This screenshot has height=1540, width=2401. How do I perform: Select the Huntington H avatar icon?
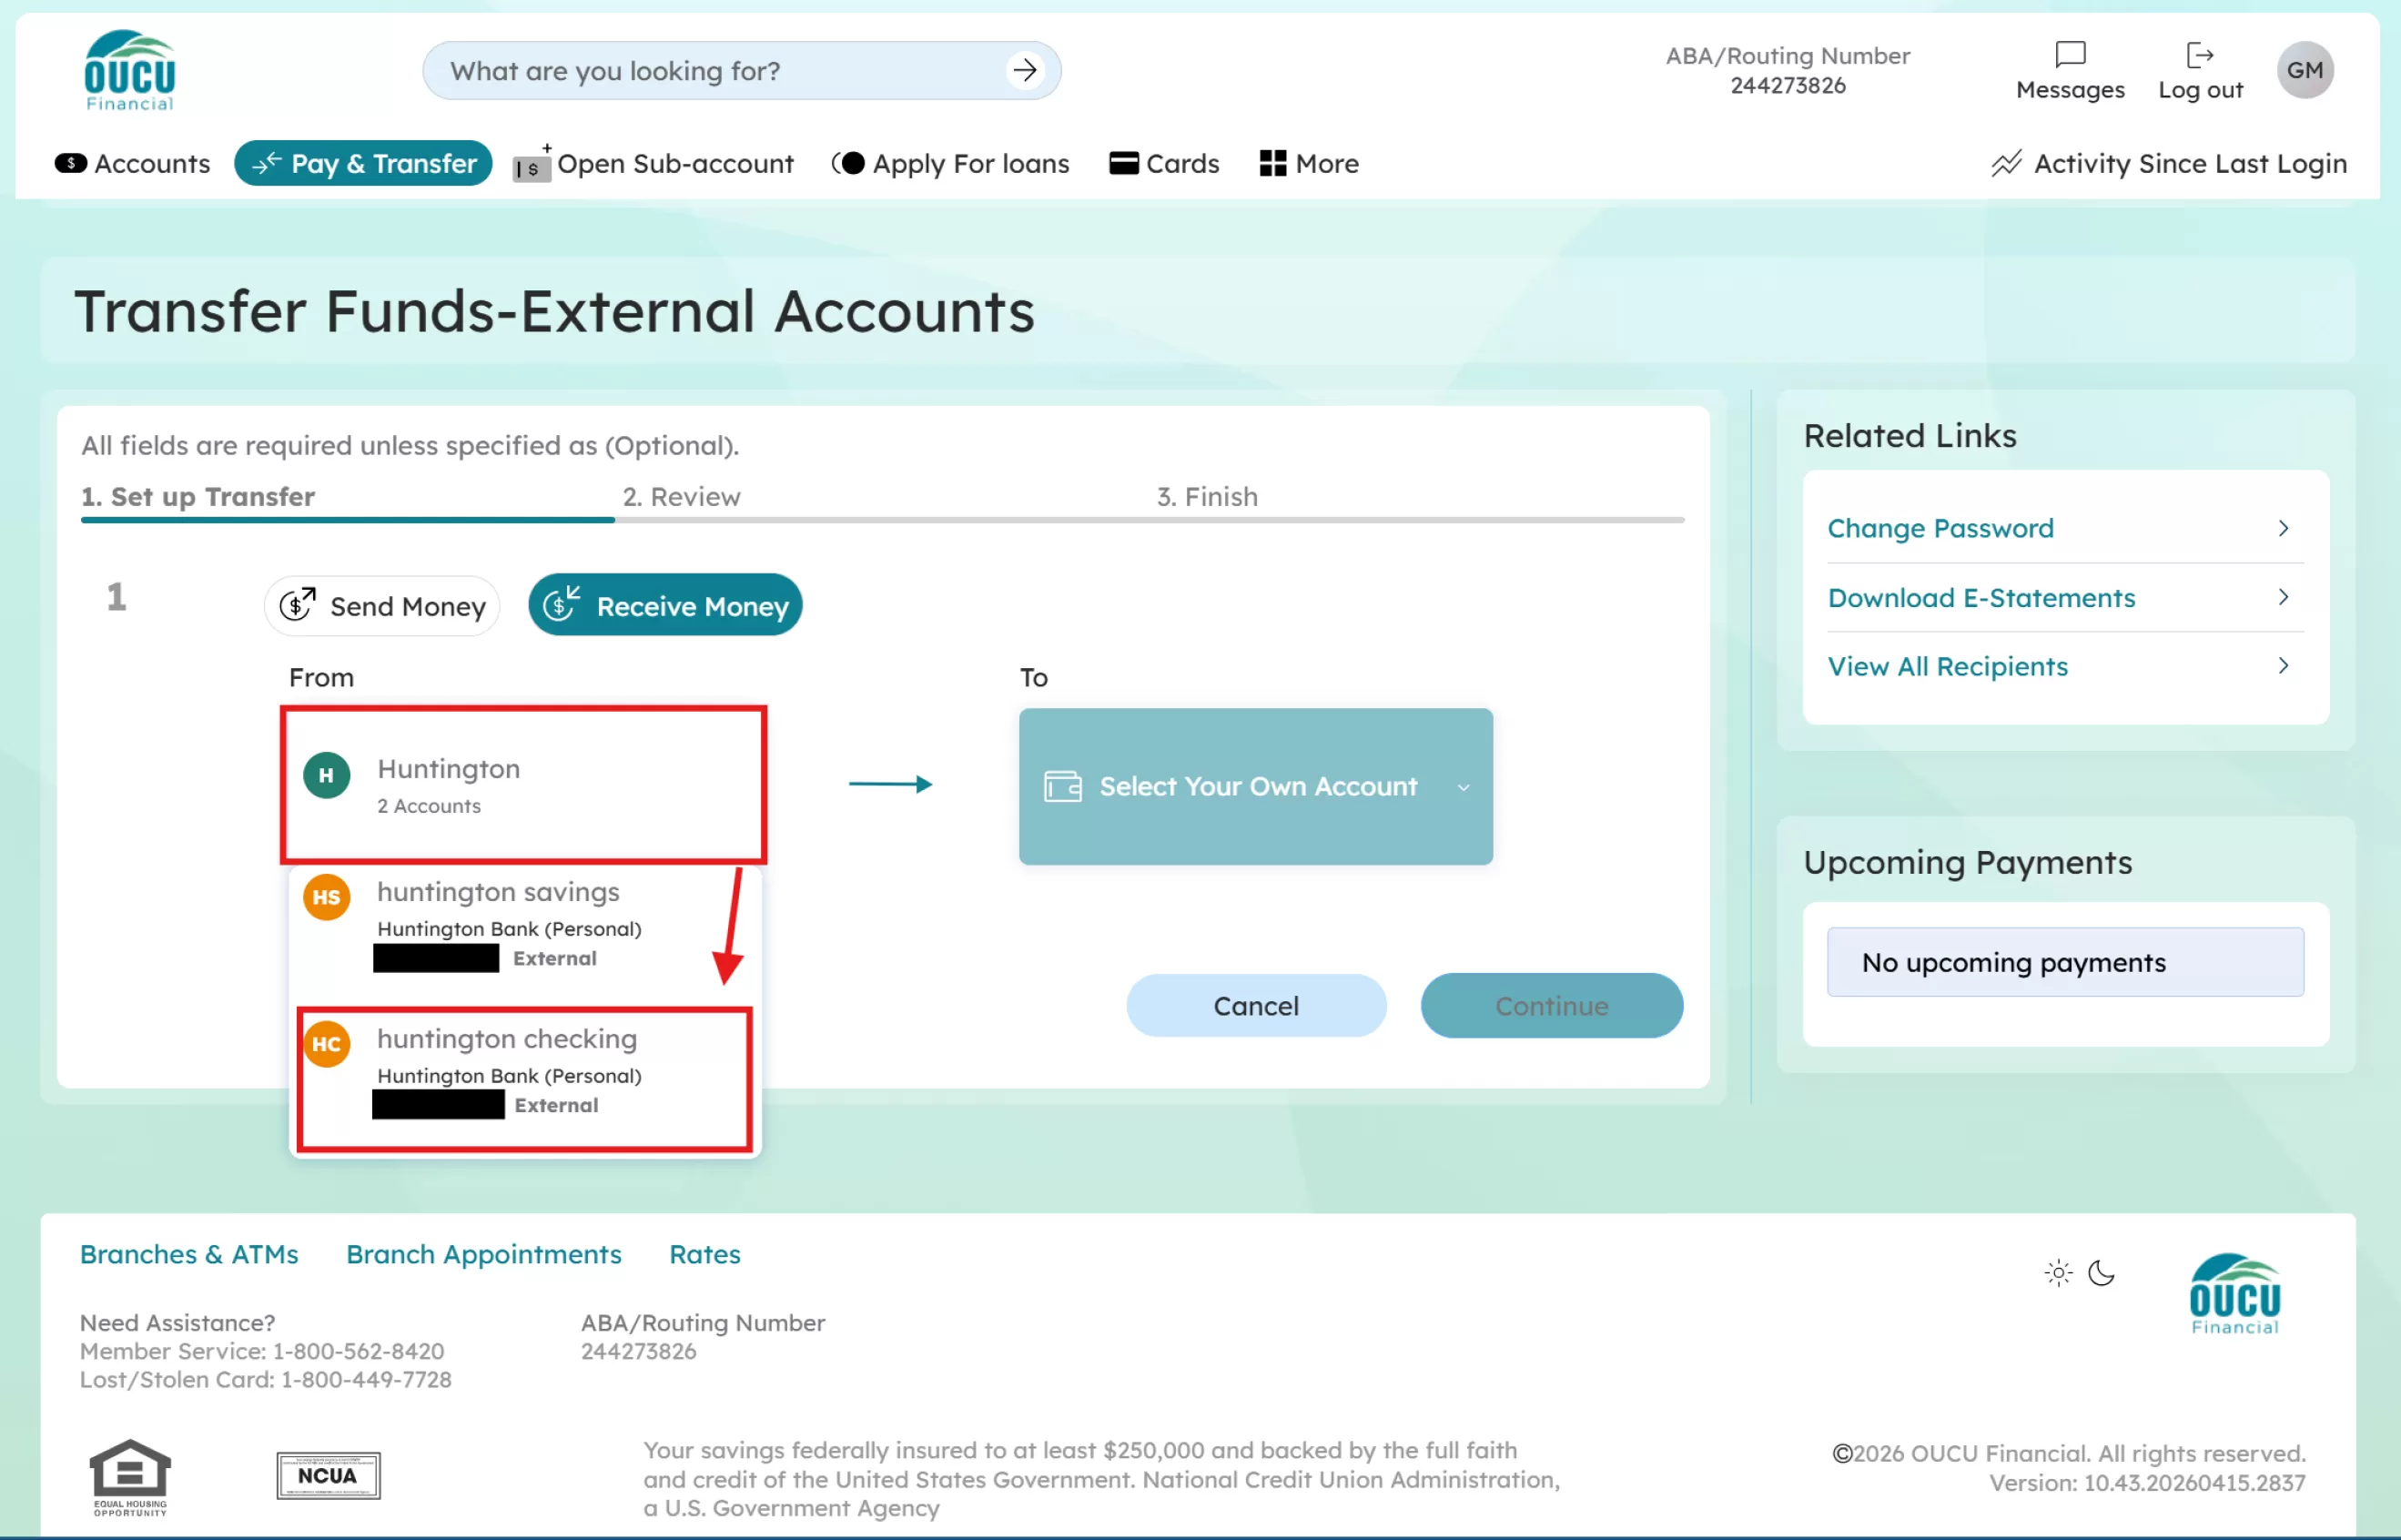pyautogui.click(x=326, y=775)
